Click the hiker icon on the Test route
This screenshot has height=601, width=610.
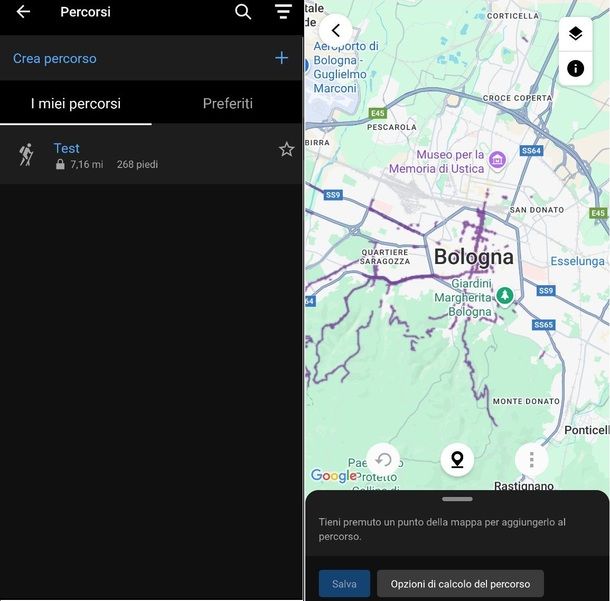[x=26, y=155]
